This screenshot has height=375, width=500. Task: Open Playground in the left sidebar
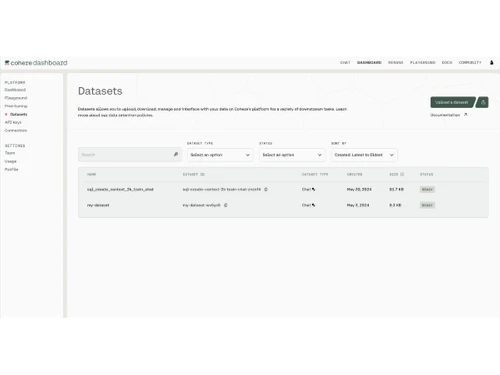pos(16,98)
